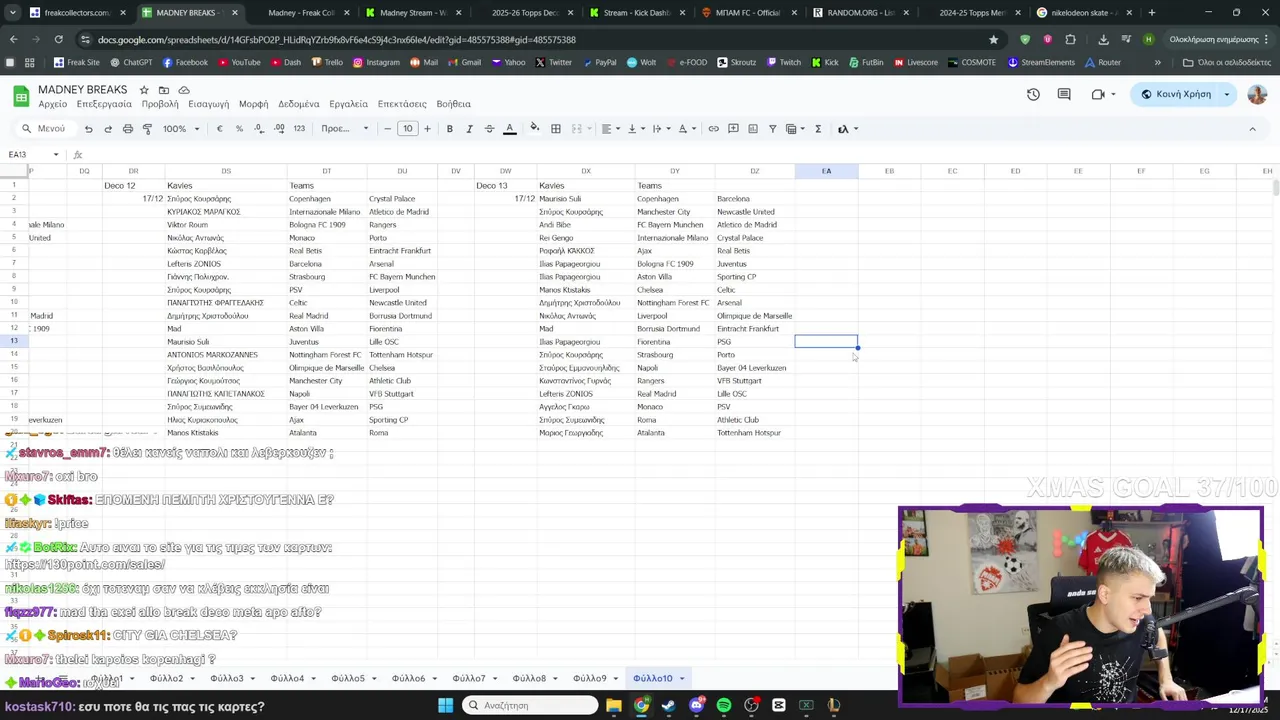Insert link using the chain icon
This screenshot has height=720, width=1280.
713,129
